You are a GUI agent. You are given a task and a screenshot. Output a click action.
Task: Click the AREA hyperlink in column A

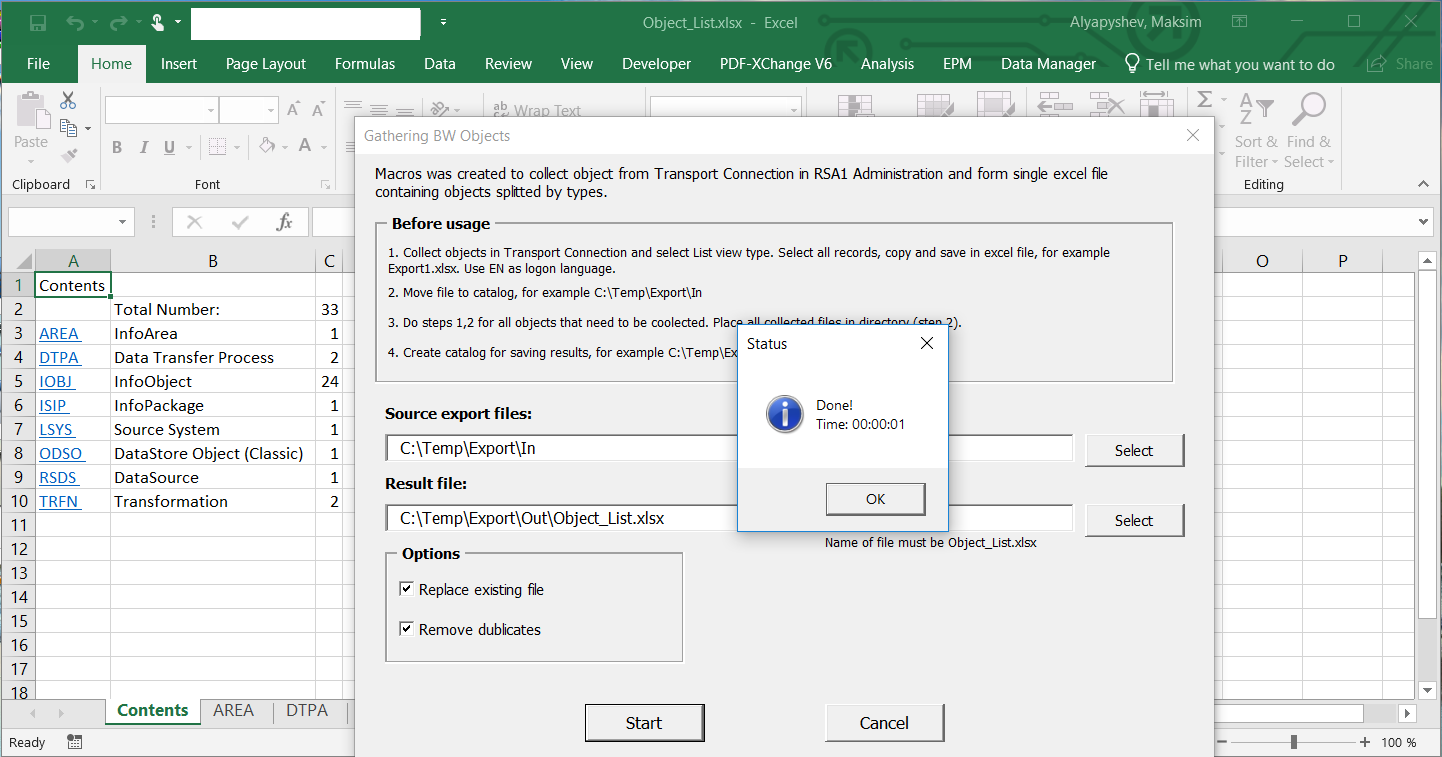59,333
